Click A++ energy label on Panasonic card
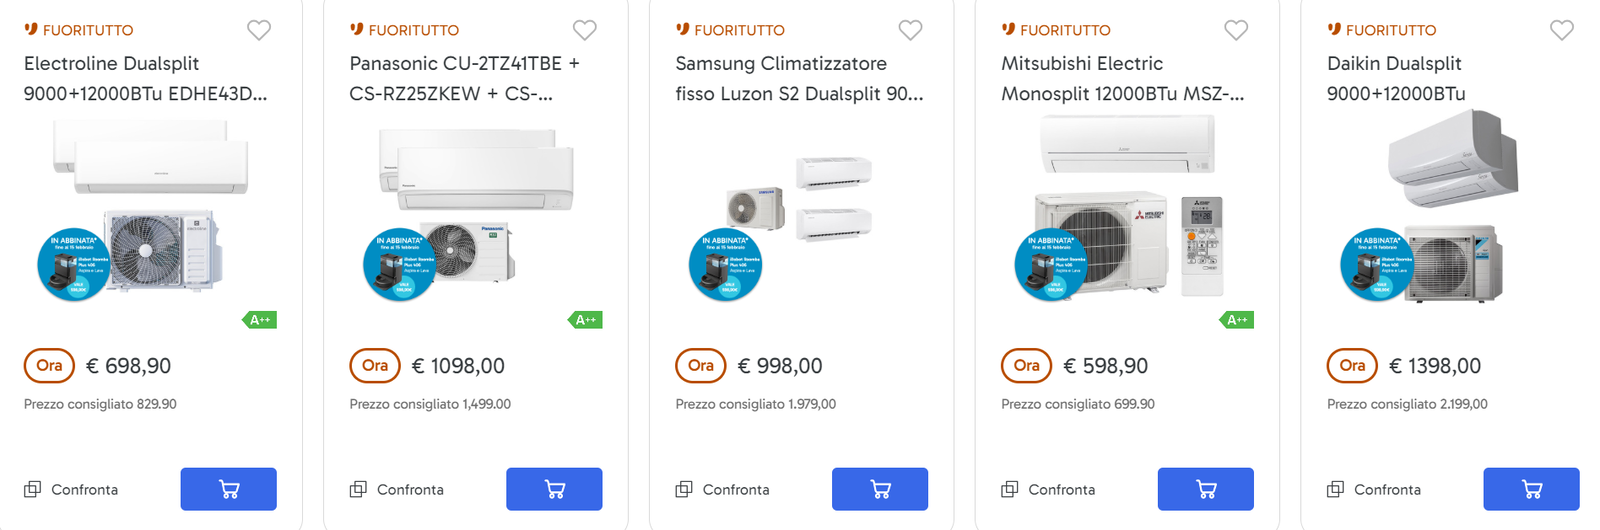 coord(587,320)
